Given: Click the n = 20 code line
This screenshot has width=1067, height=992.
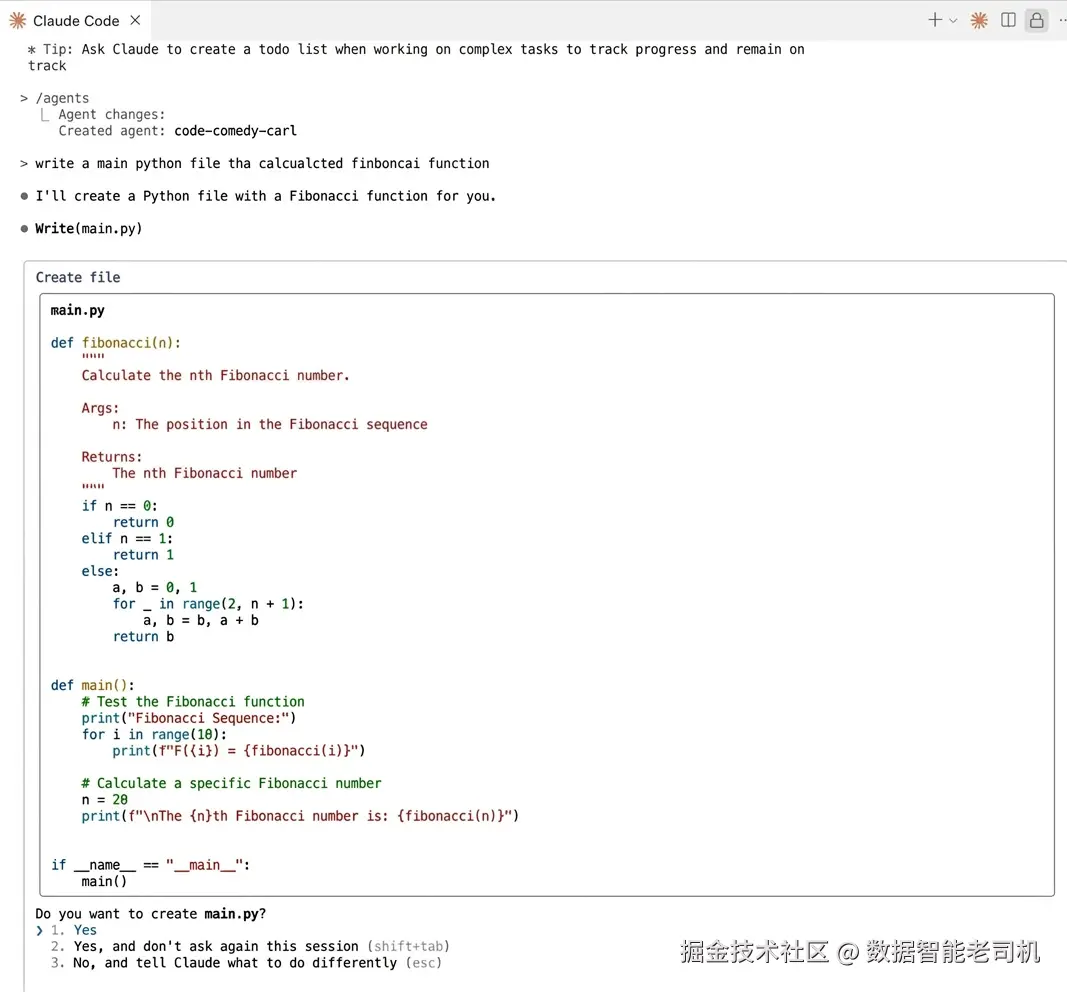Looking at the screenshot, I should coord(105,799).
